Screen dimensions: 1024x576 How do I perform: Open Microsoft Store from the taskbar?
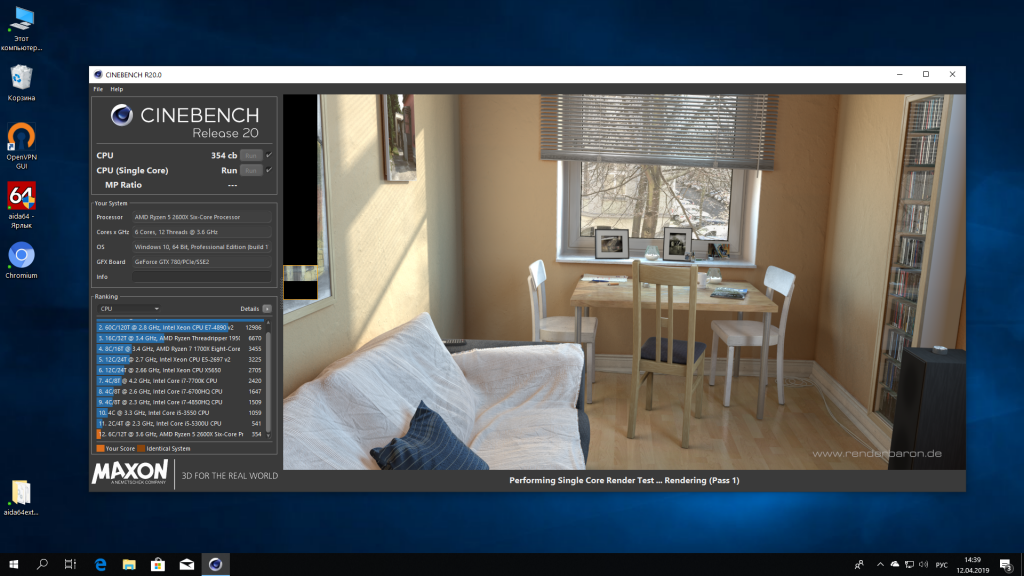(157, 565)
